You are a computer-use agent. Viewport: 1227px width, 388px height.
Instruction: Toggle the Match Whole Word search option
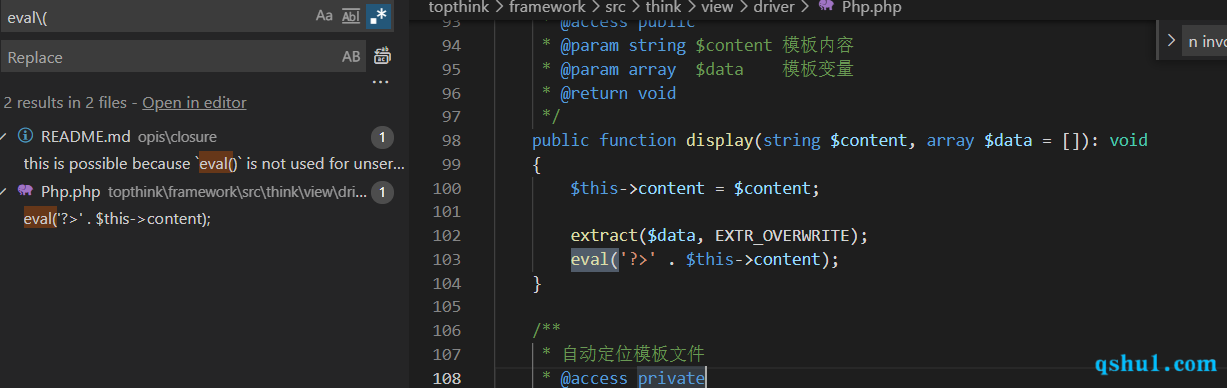click(351, 16)
